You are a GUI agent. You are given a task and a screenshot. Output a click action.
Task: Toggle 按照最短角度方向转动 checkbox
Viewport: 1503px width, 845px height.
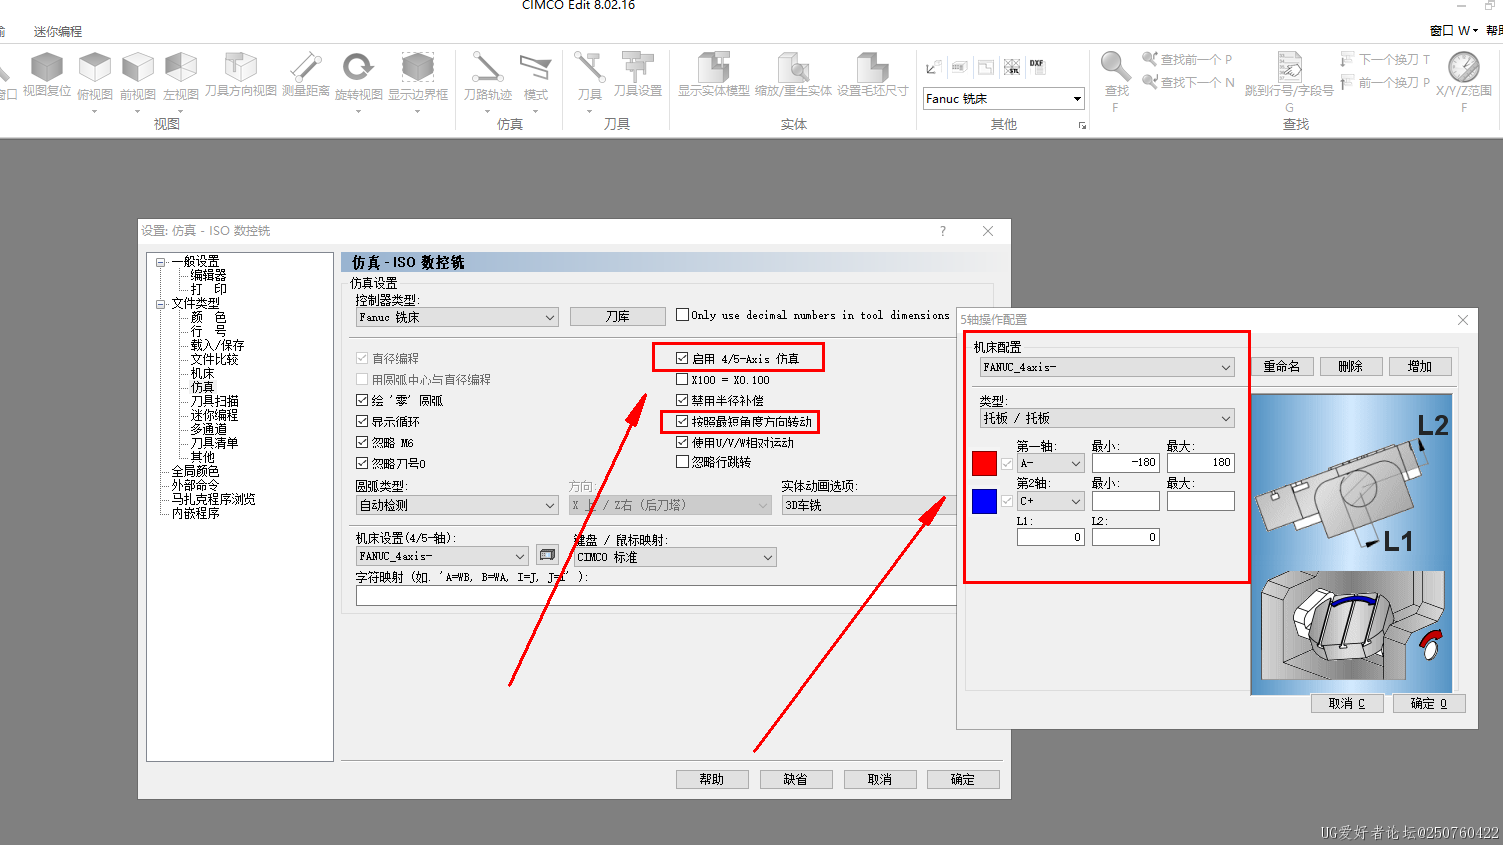click(x=682, y=421)
